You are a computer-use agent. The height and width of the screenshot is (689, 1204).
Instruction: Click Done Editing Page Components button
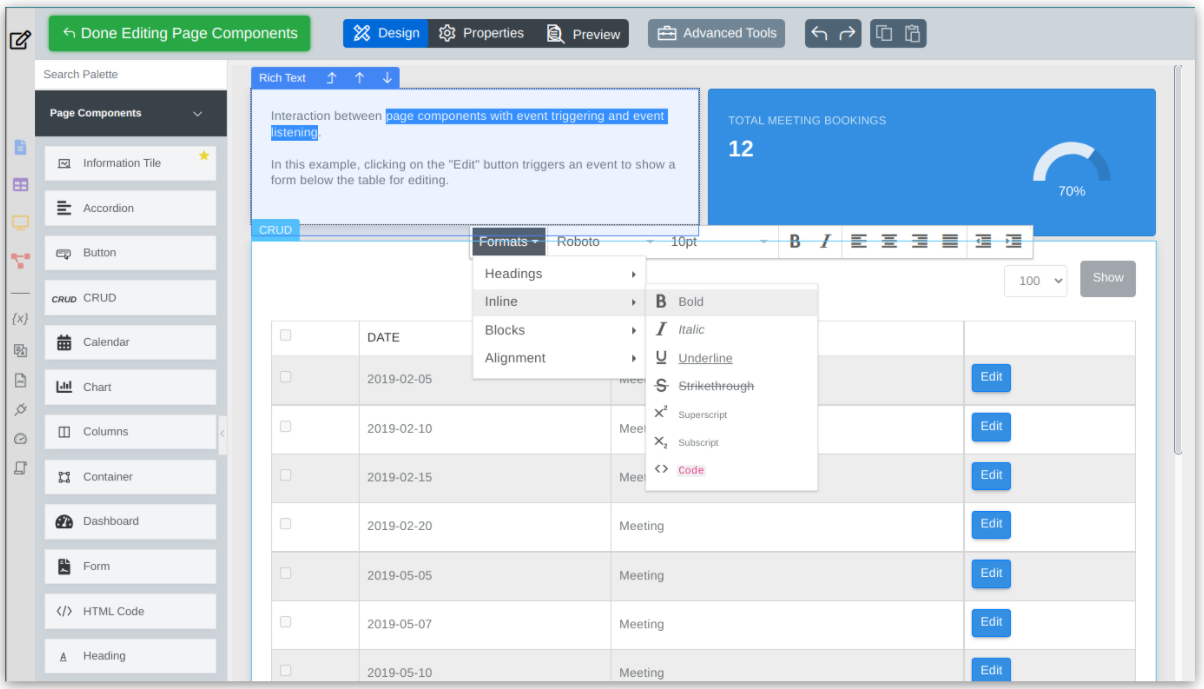coord(179,33)
